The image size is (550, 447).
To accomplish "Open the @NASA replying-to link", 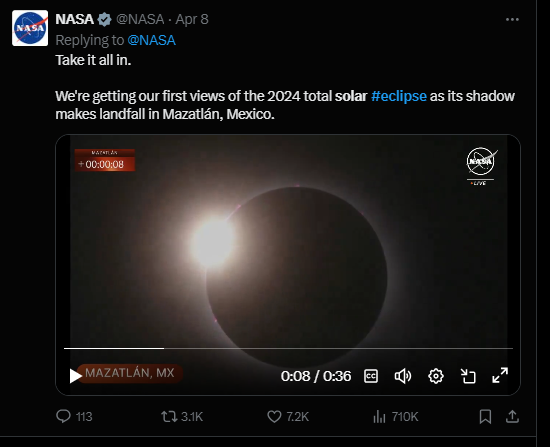I will pyautogui.click(x=152, y=40).
